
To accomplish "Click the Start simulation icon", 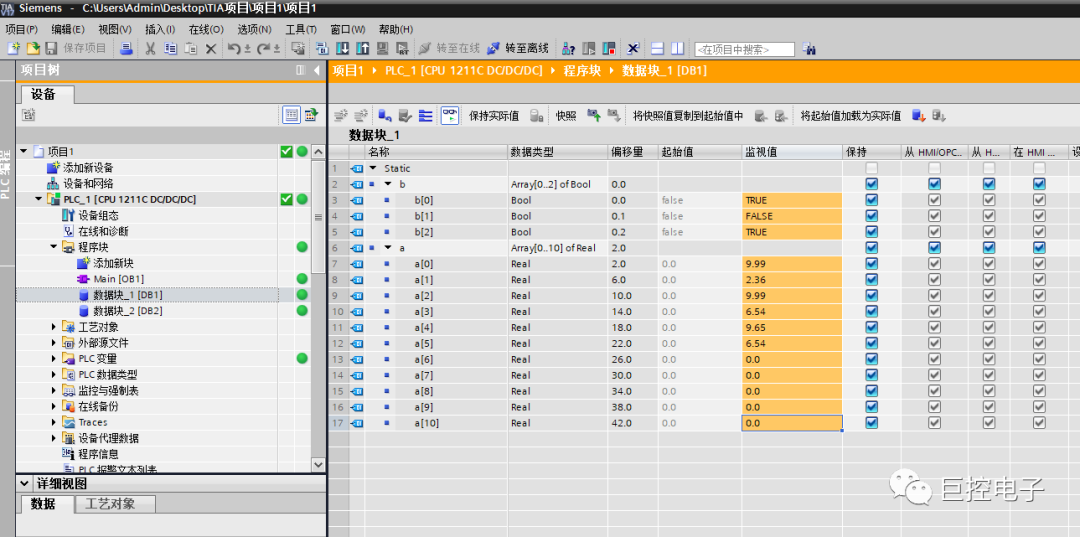I will coord(383,49).
